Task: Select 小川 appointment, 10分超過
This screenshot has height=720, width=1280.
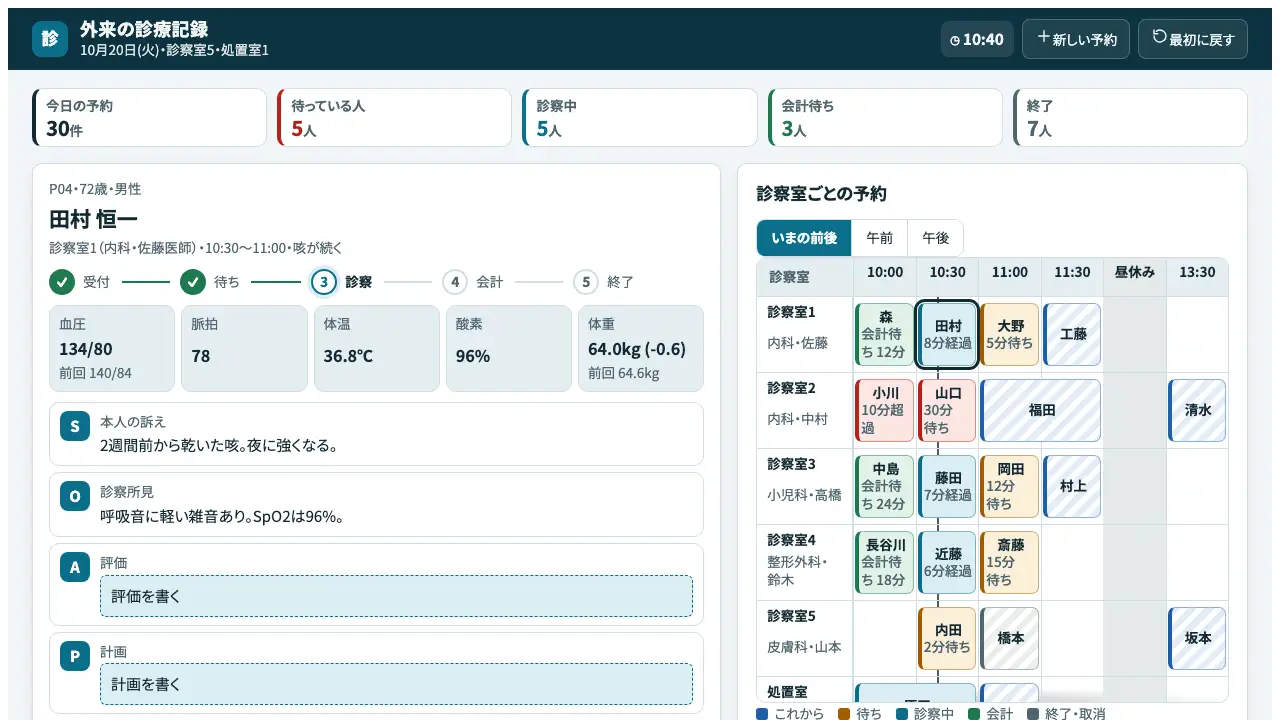Action: [x=885, y=411]
